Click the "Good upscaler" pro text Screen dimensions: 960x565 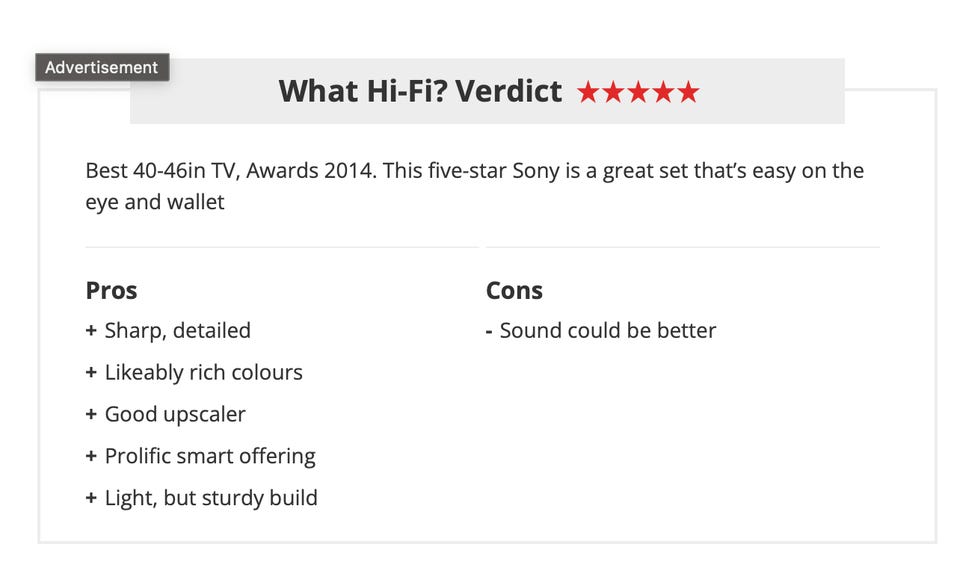pos(175,415)
